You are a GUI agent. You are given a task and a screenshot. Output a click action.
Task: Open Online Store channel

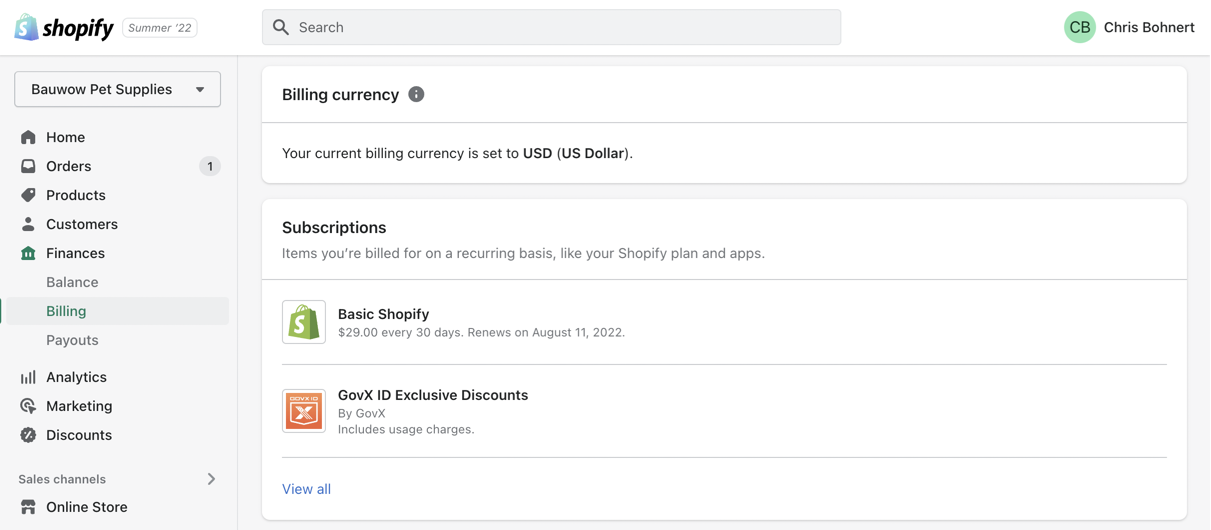tap(87, 507)
